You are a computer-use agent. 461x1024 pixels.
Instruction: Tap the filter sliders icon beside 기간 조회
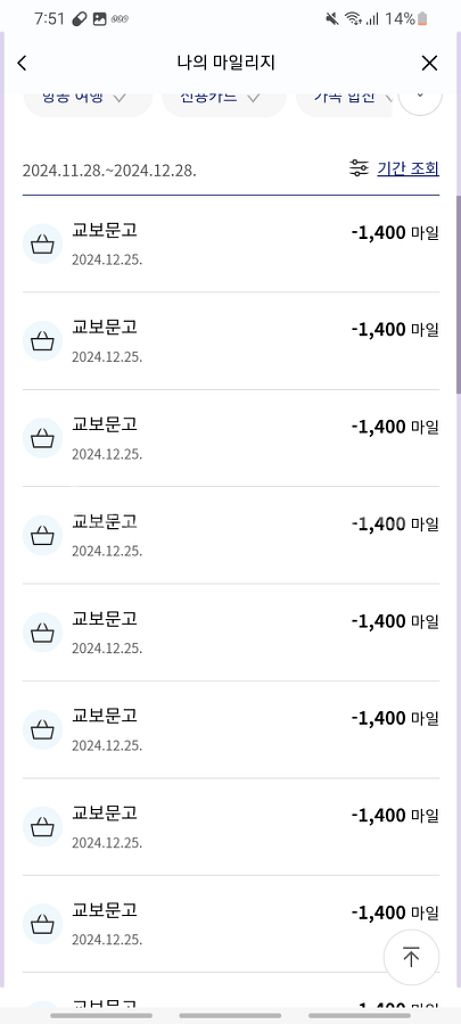[358, 168]
